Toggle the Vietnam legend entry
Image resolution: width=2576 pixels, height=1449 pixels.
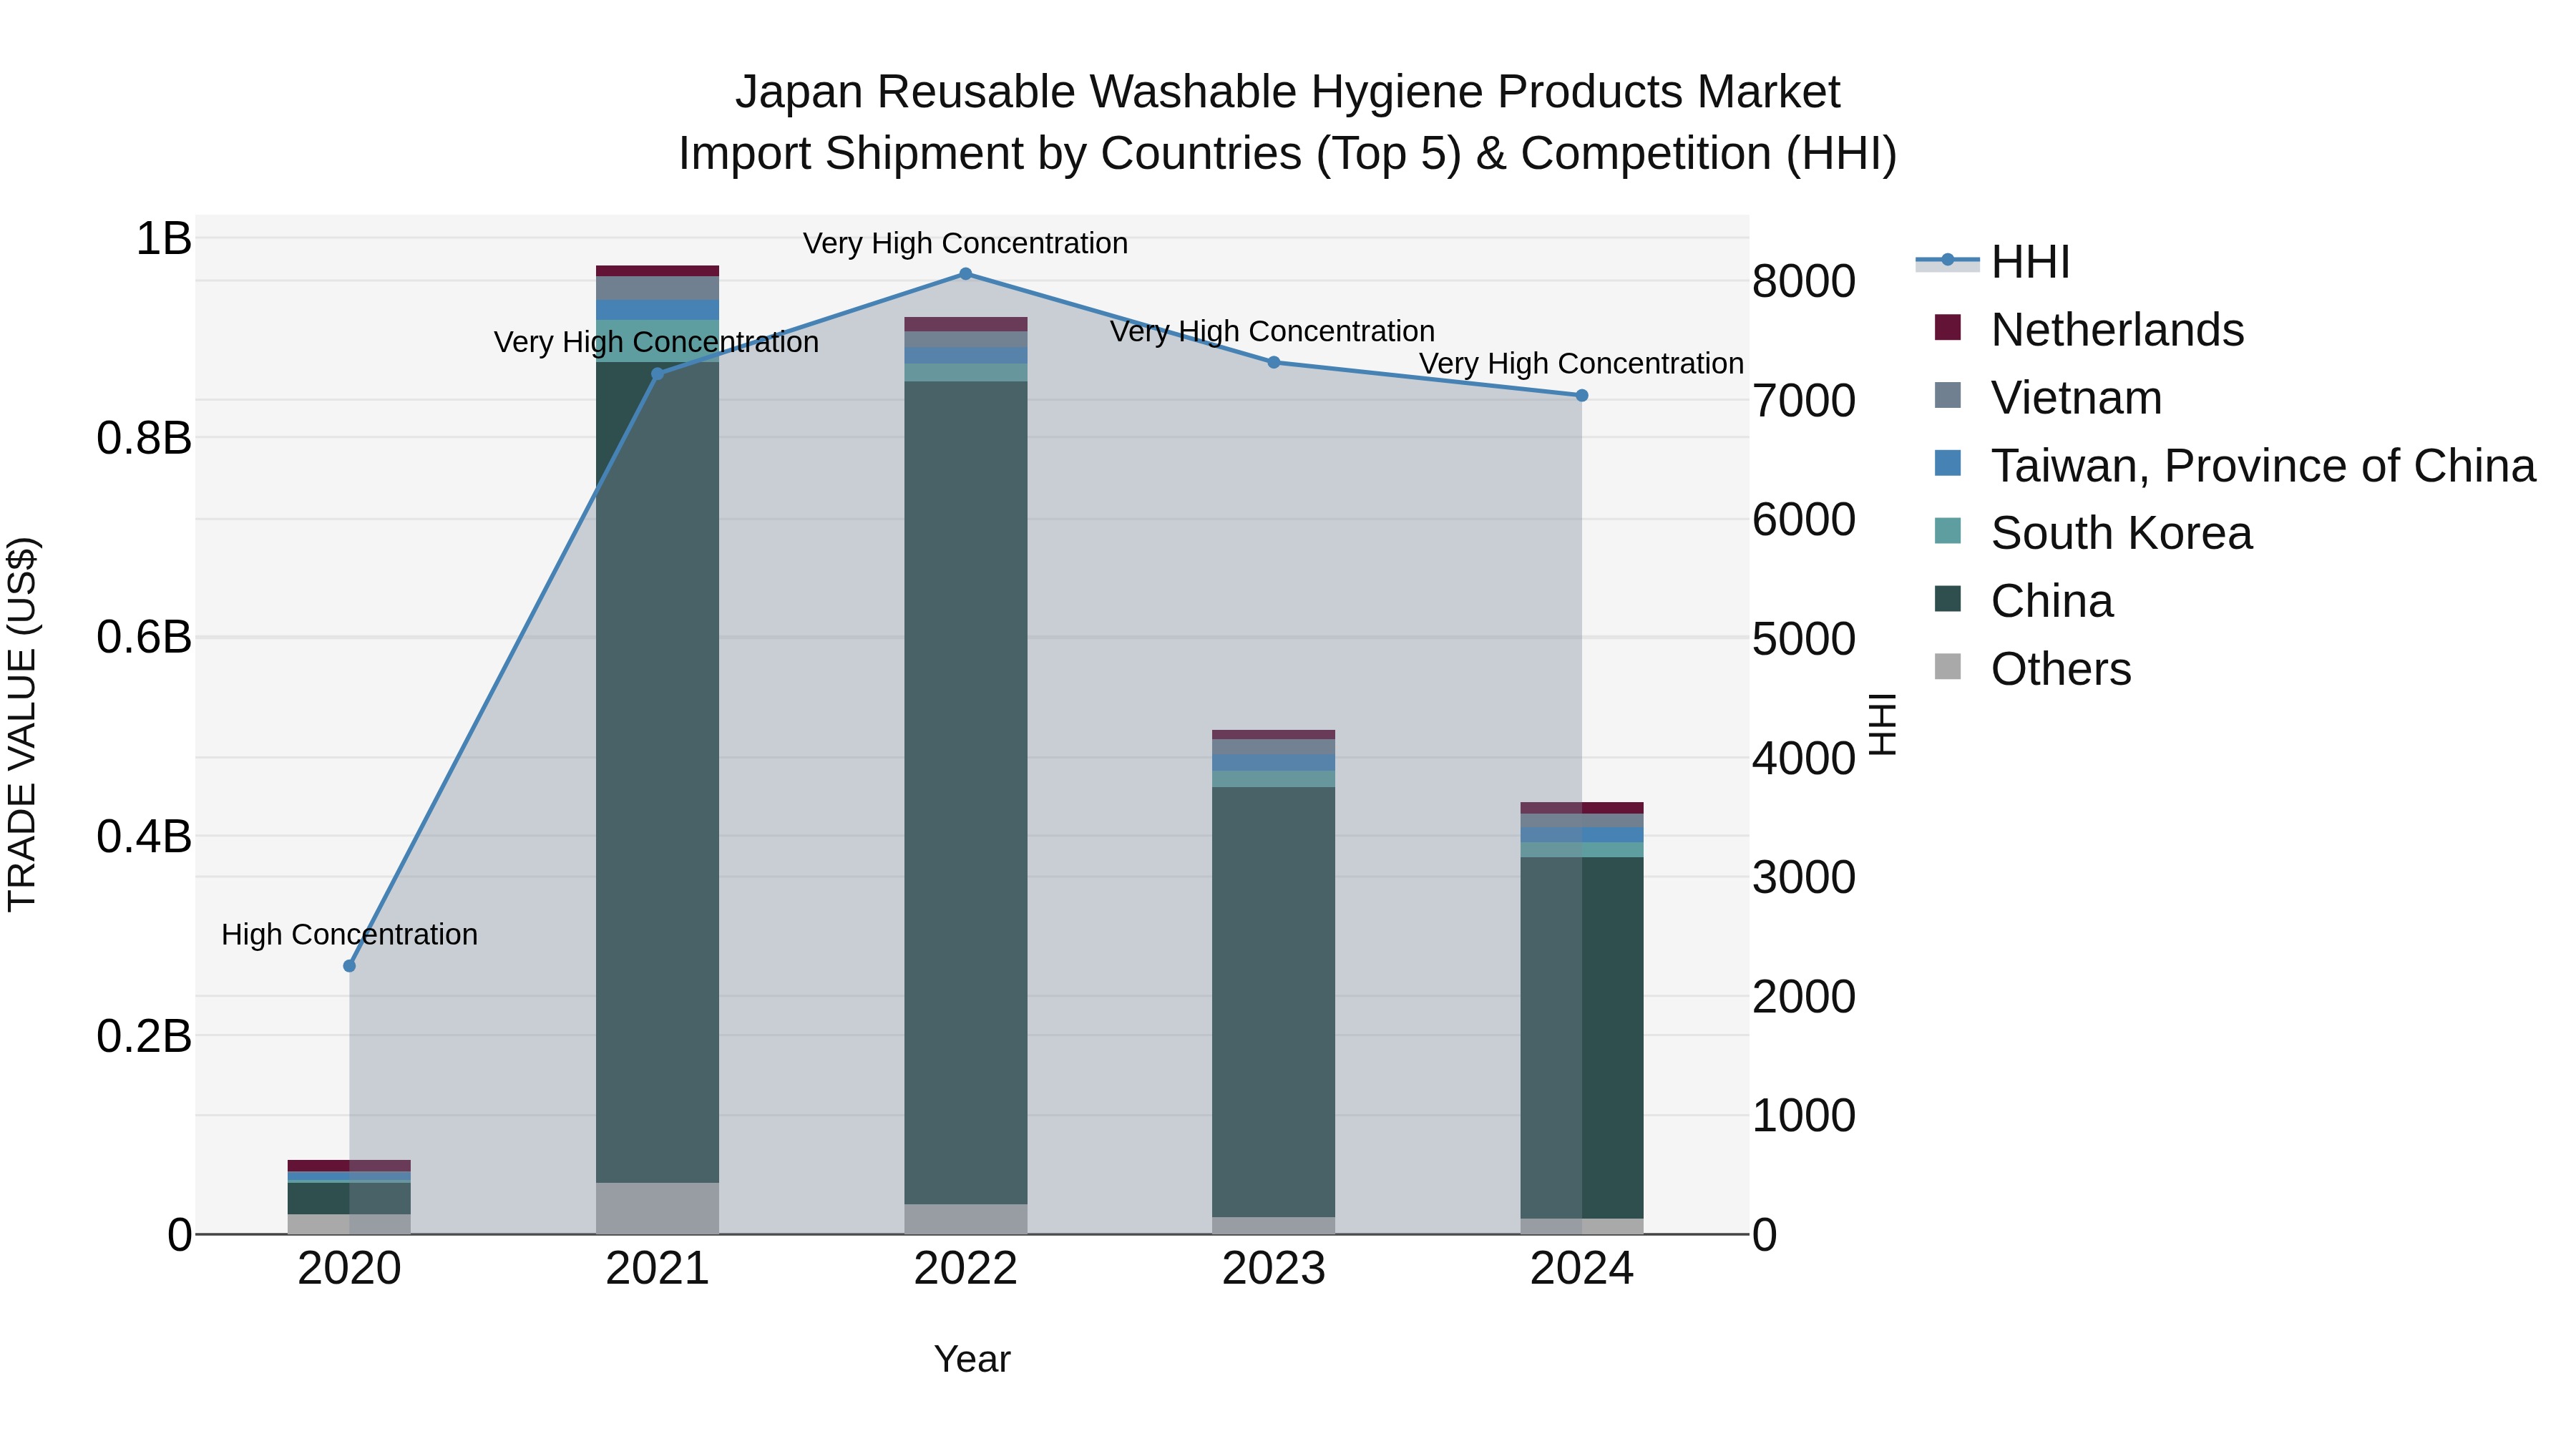click(2048, 397)
